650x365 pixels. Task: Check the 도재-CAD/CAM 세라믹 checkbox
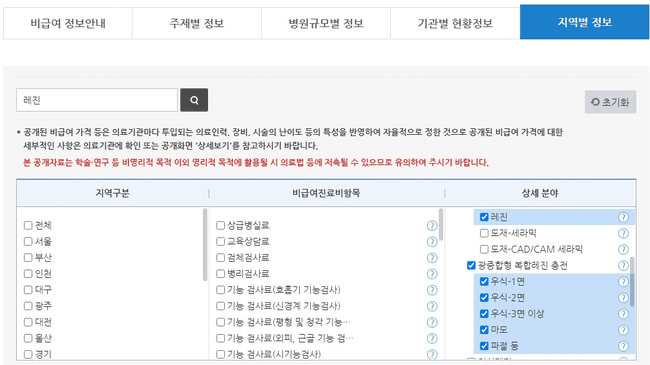(x=484, y=249)
